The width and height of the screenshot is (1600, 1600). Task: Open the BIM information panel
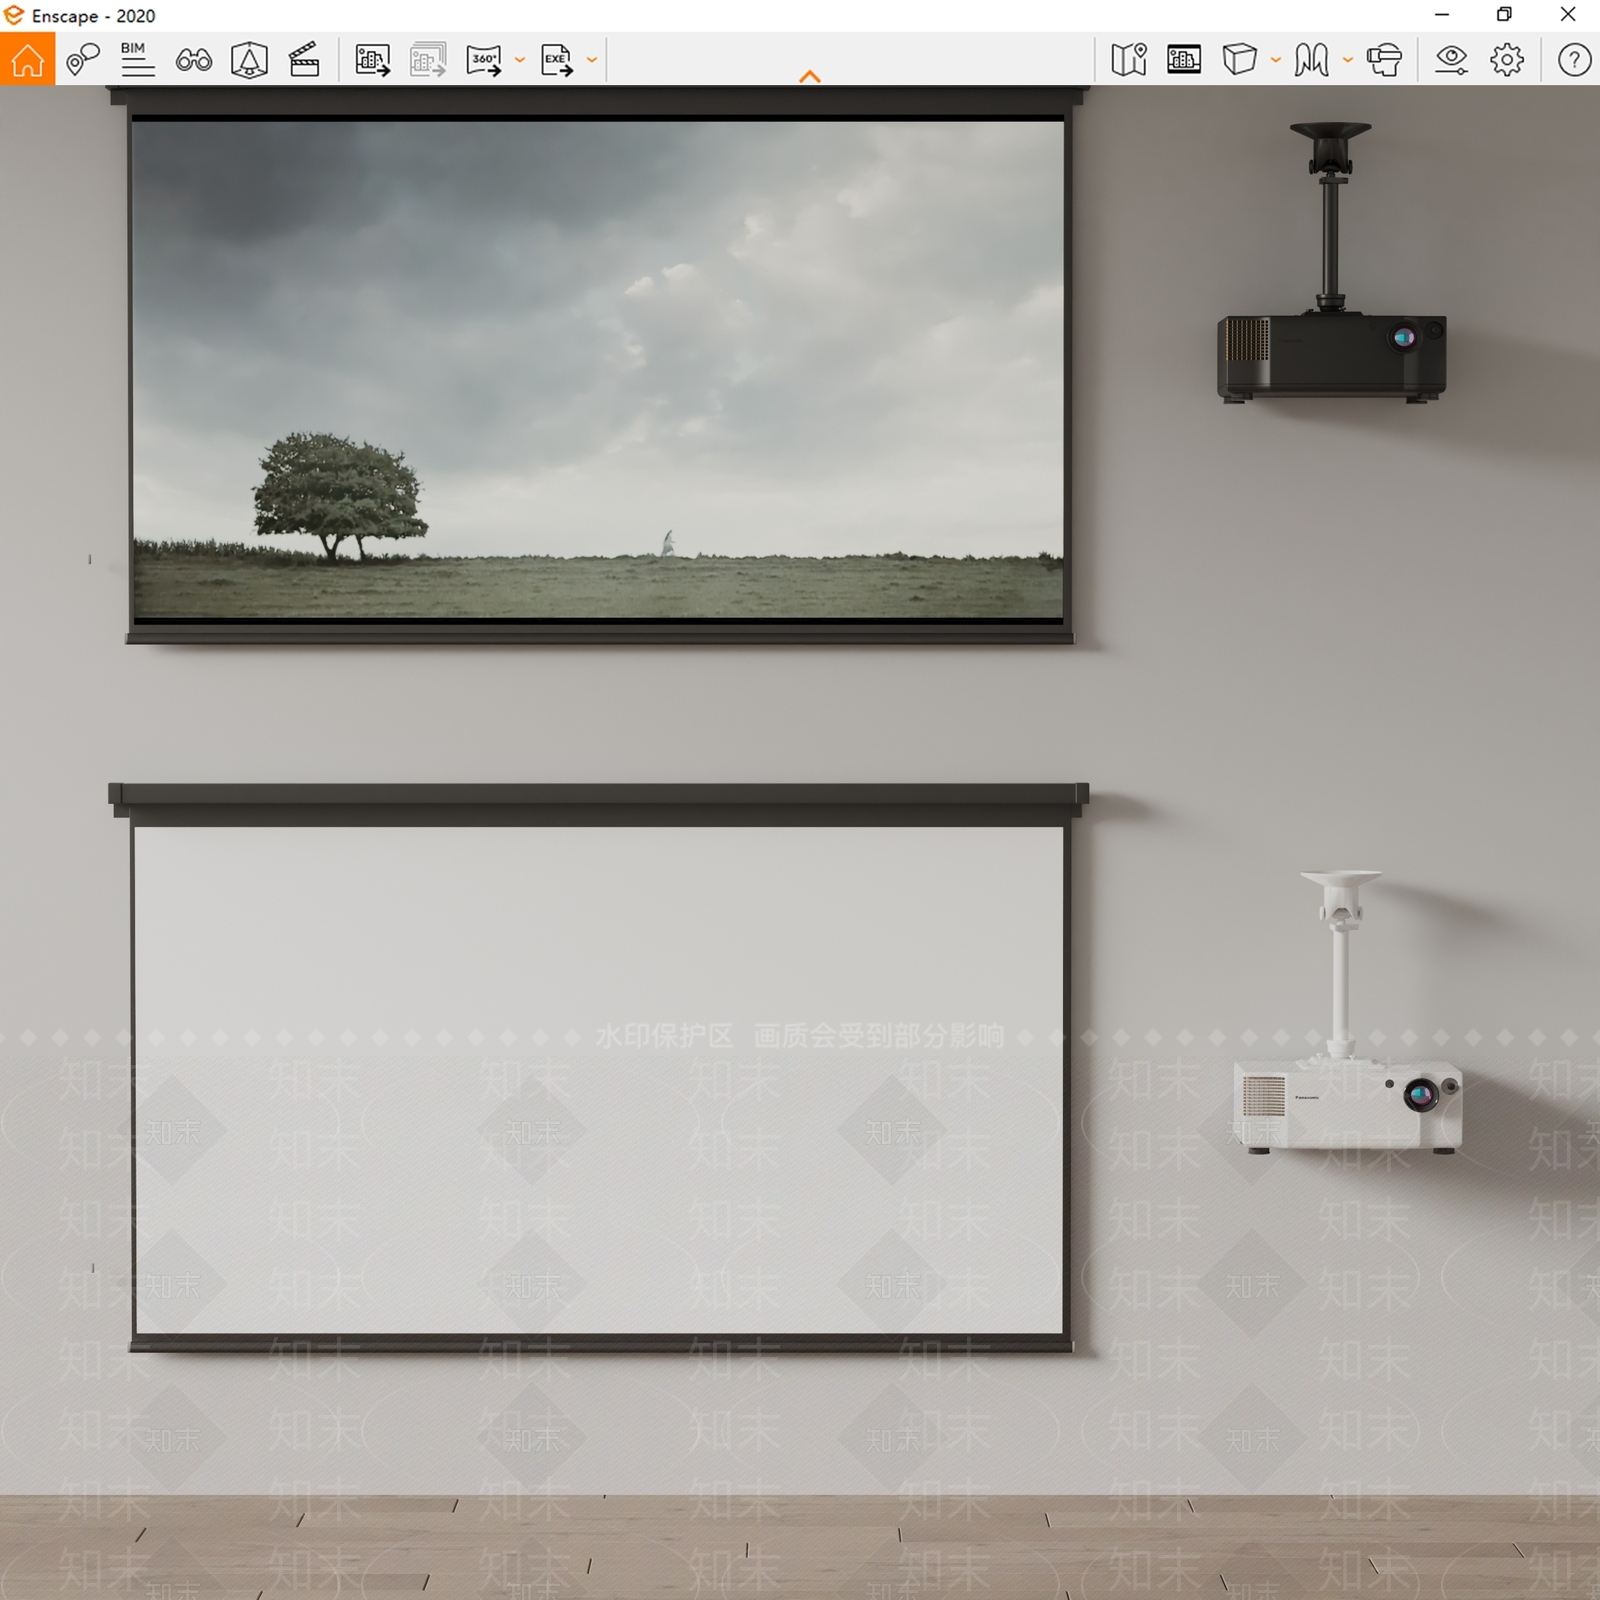(x=137, y=60)
